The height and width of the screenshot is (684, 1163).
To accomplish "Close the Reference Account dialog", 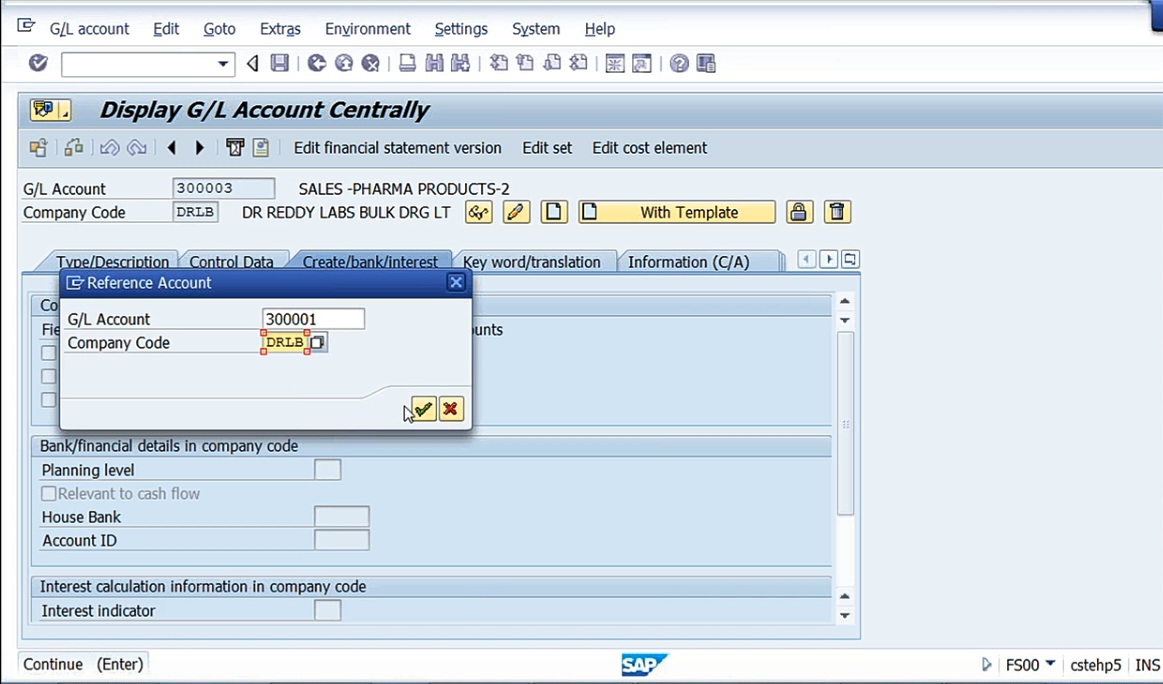I will [x=456, y=282].
